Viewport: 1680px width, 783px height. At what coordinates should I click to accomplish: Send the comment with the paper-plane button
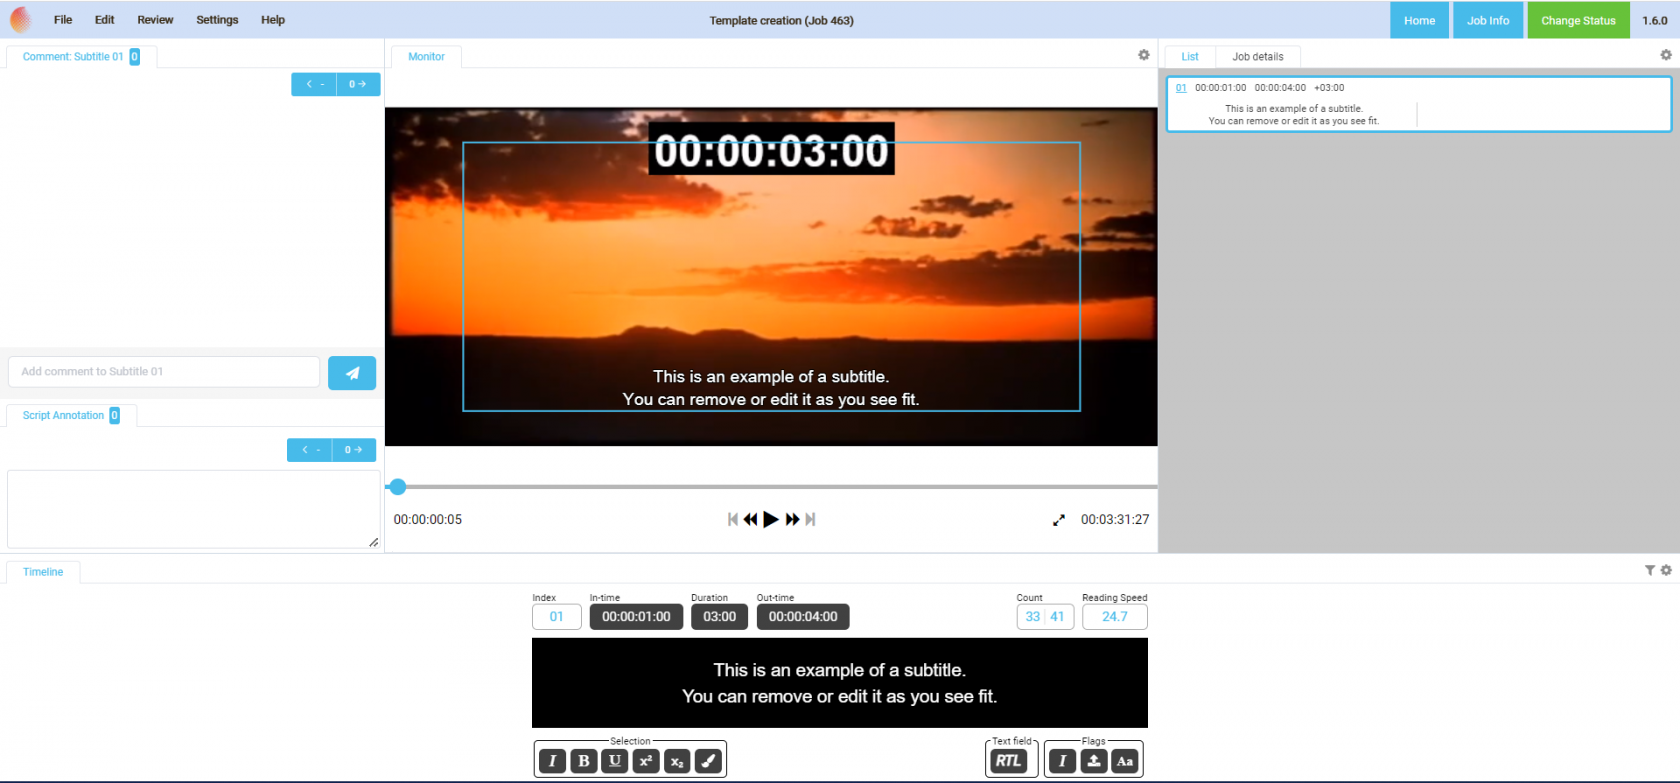point(352,373)
